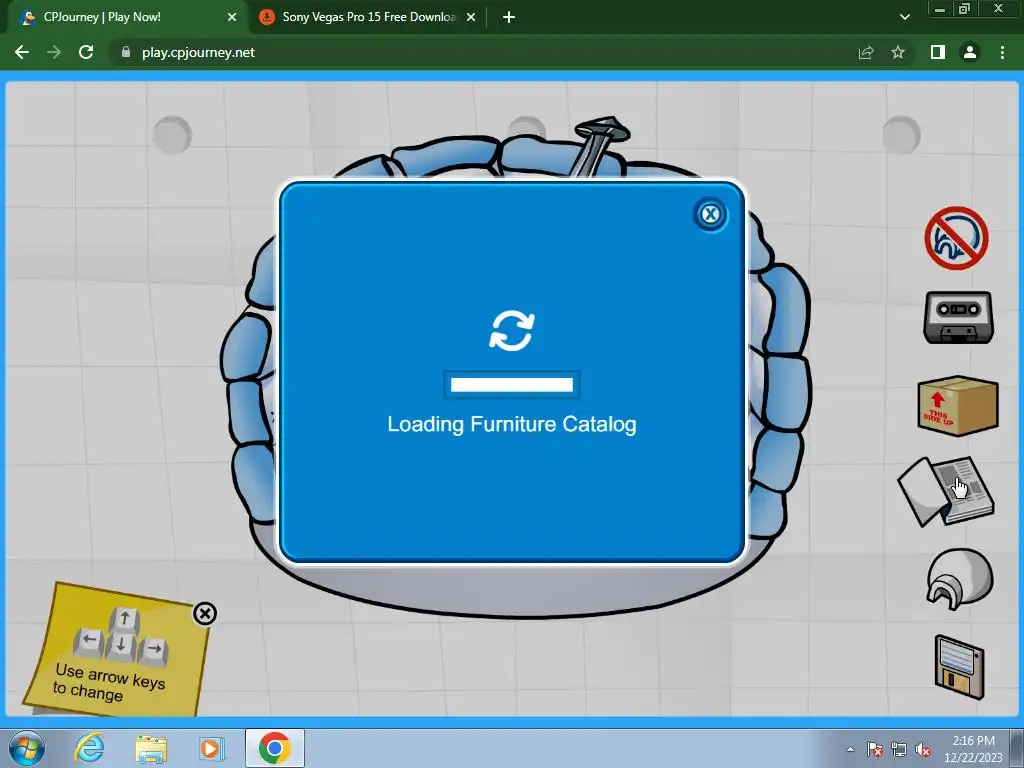
Task: Open the Action Center flag icon
Action: (874, 749)
